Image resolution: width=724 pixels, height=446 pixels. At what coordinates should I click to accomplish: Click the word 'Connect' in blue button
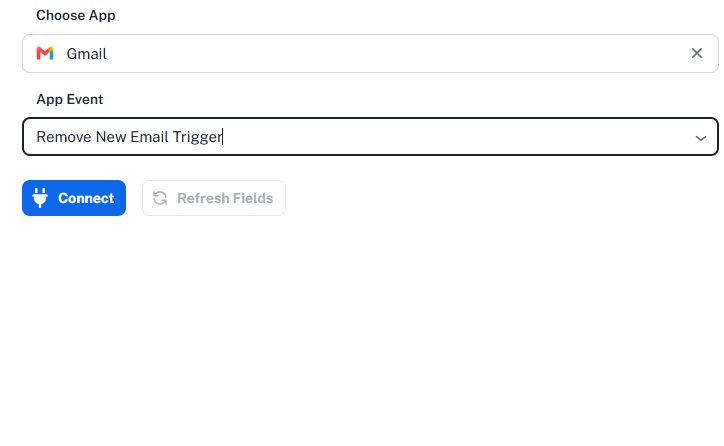click(86, 198)
